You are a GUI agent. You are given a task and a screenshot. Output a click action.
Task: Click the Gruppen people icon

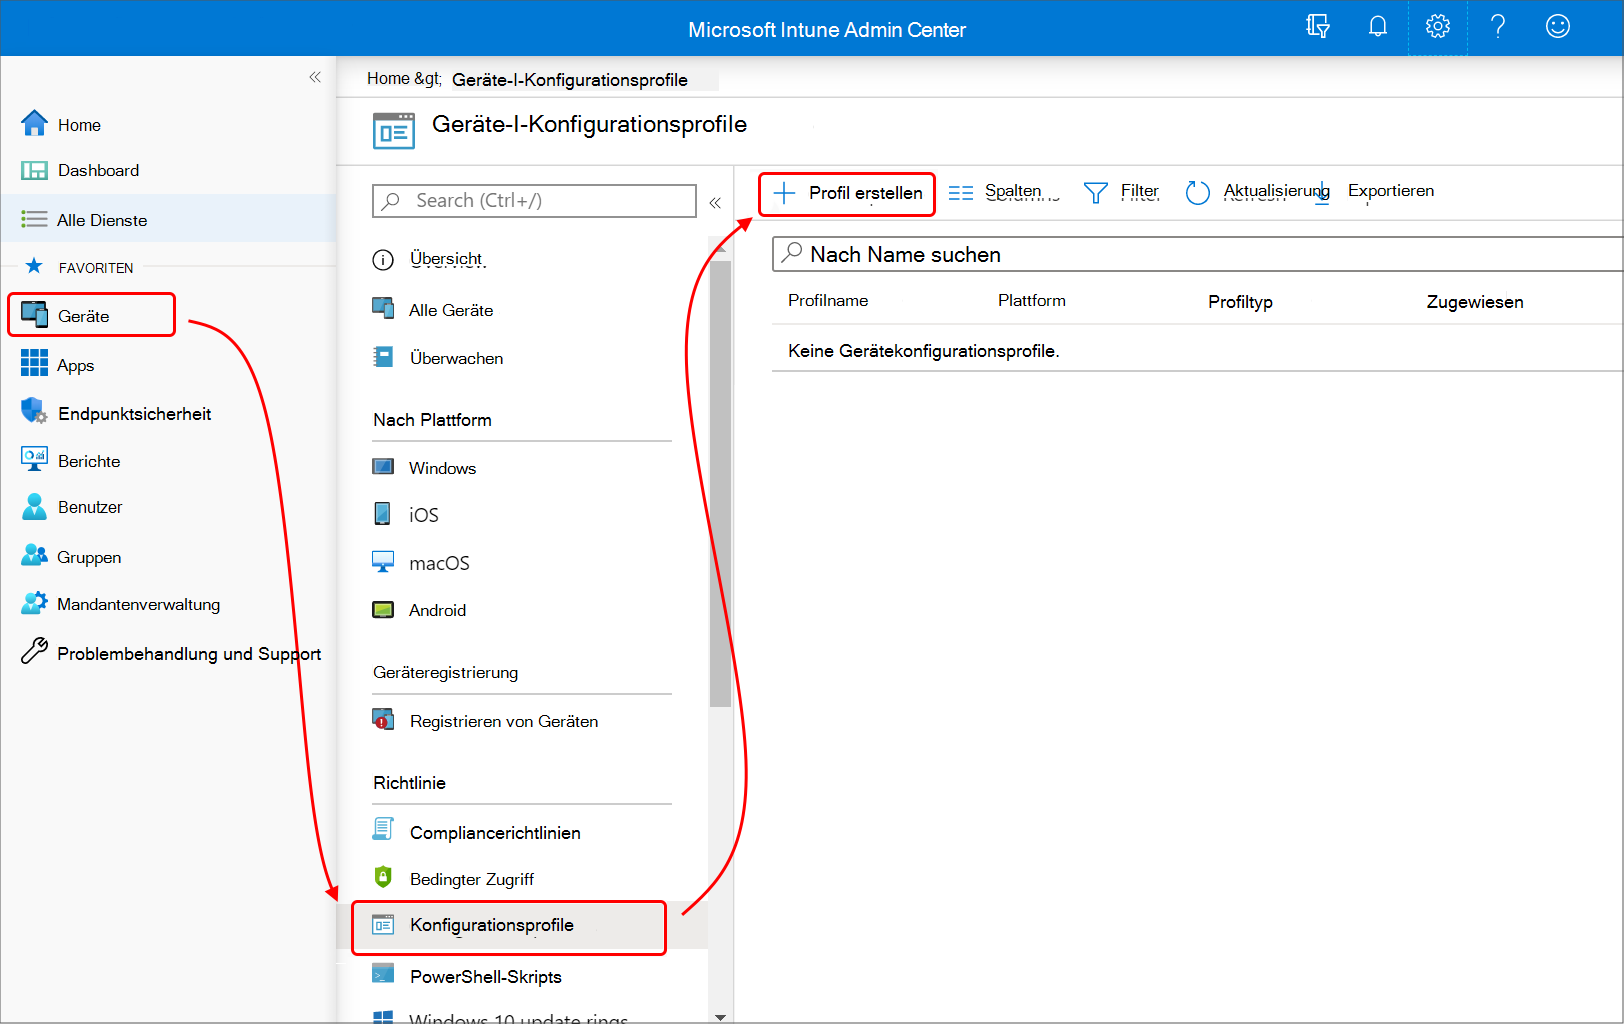pos(34,554)
